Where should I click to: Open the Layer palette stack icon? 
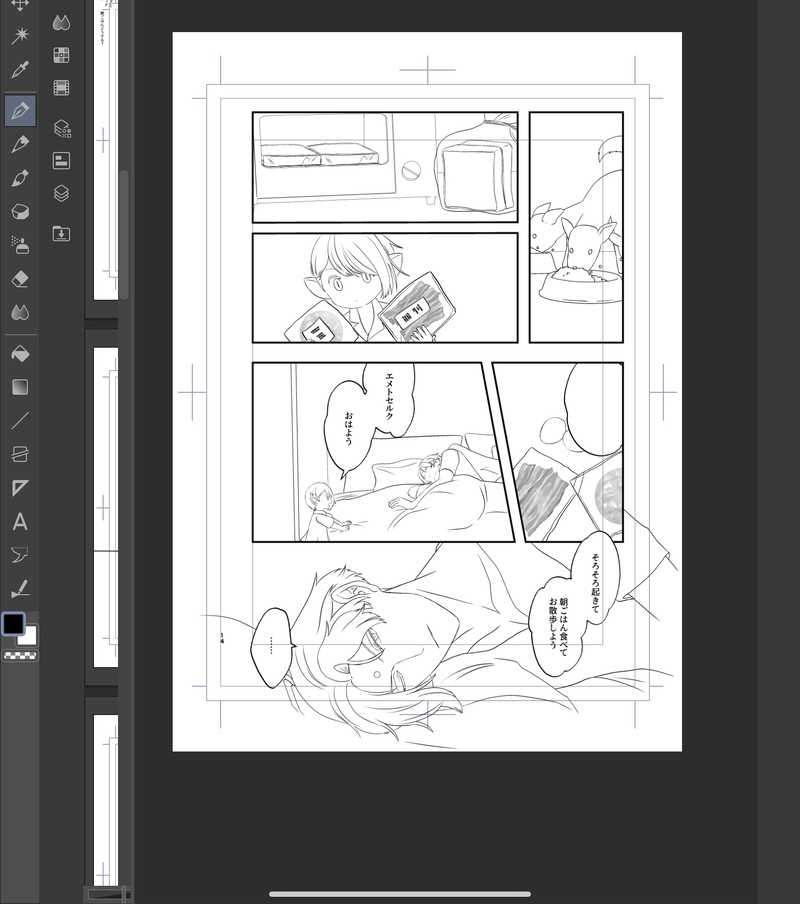(x=61, y=193)
